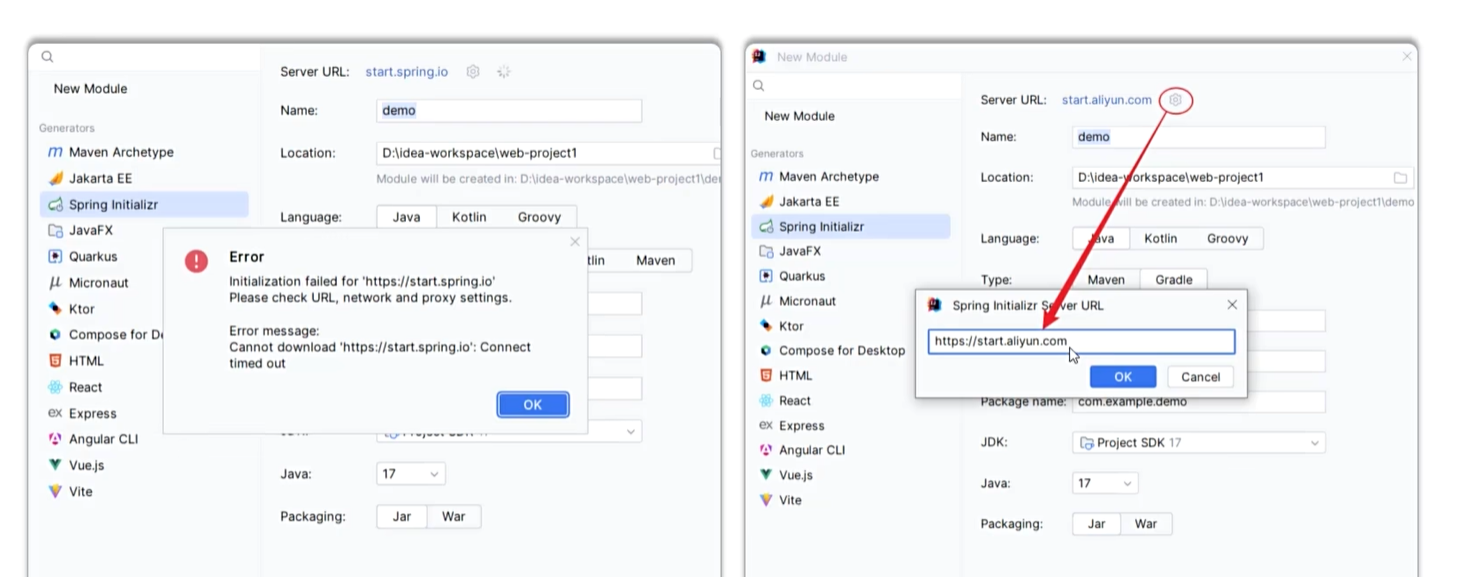This screenshot has height=577, width=1463.
Task: Choose Gradle type in the start.aliyun.com window
Action: [1173, 280]
